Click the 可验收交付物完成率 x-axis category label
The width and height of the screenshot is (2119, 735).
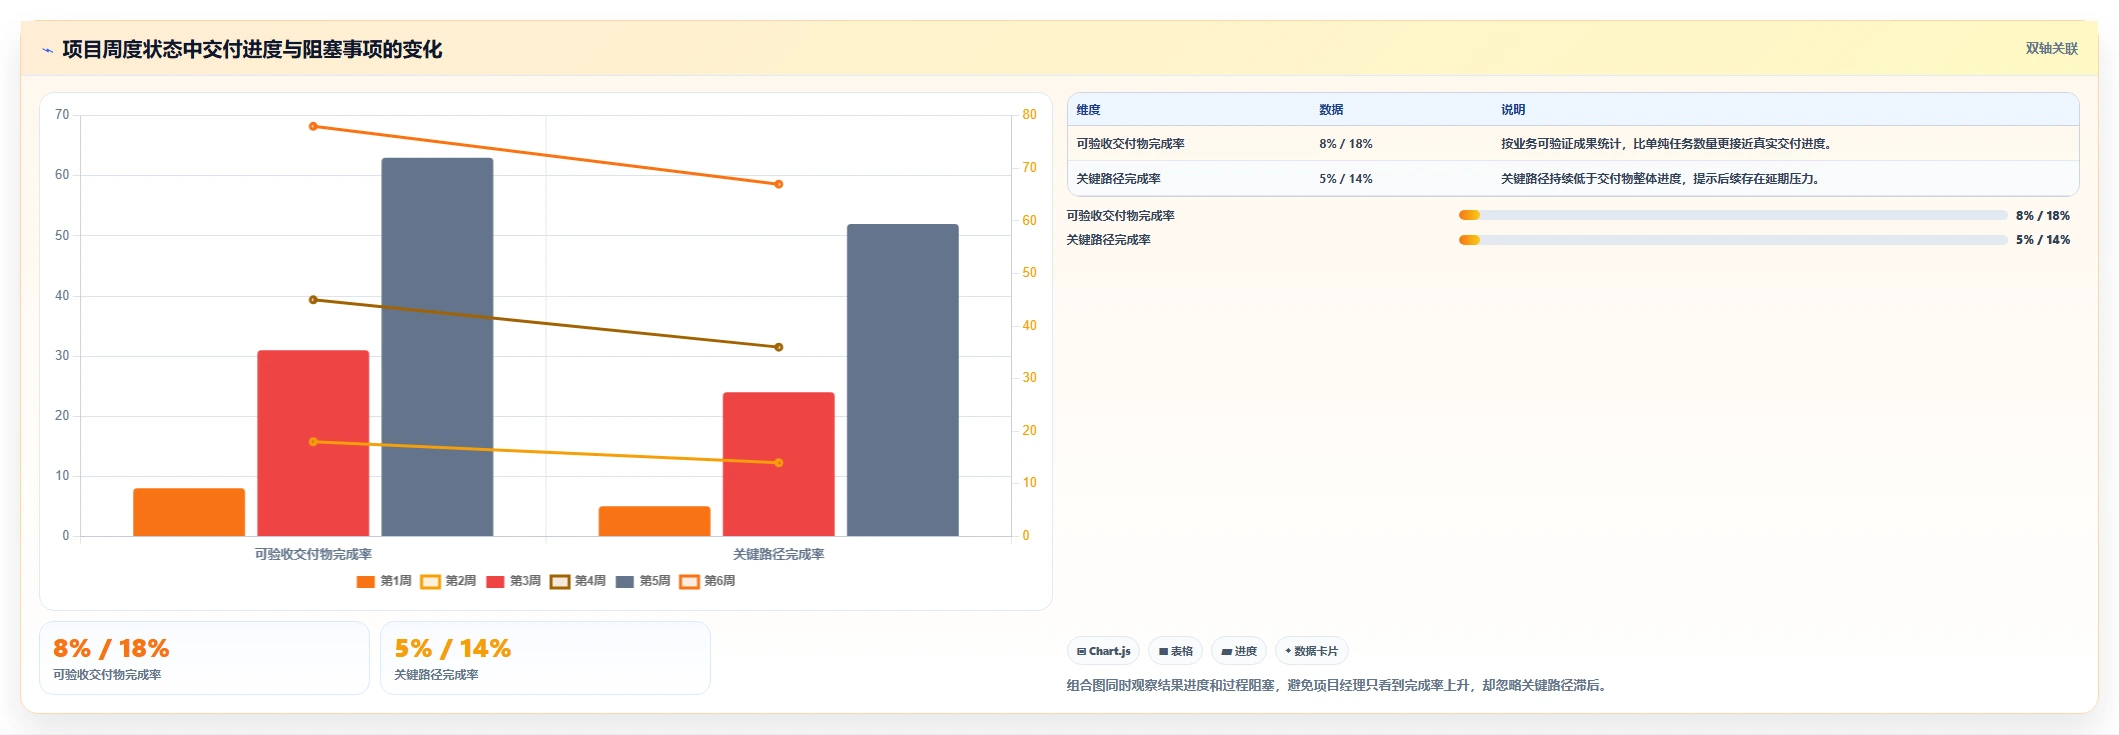(313, 554)
